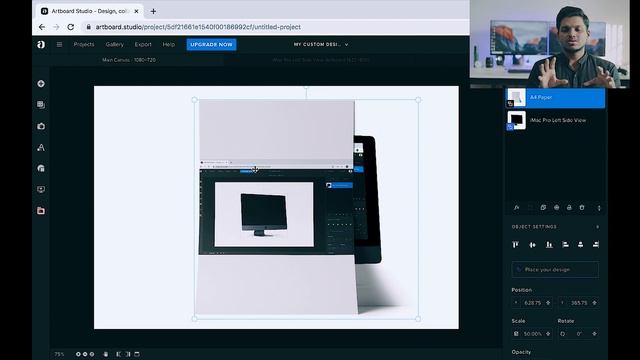The image size is (640, 360).
Task: Open the red folder icon in left sidebar
Action: click(x=41, y=211)
